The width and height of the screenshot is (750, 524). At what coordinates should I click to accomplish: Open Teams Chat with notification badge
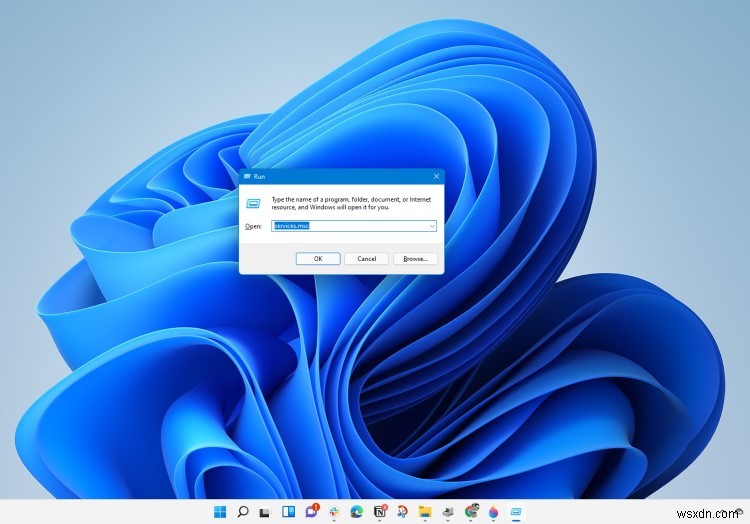312,511
